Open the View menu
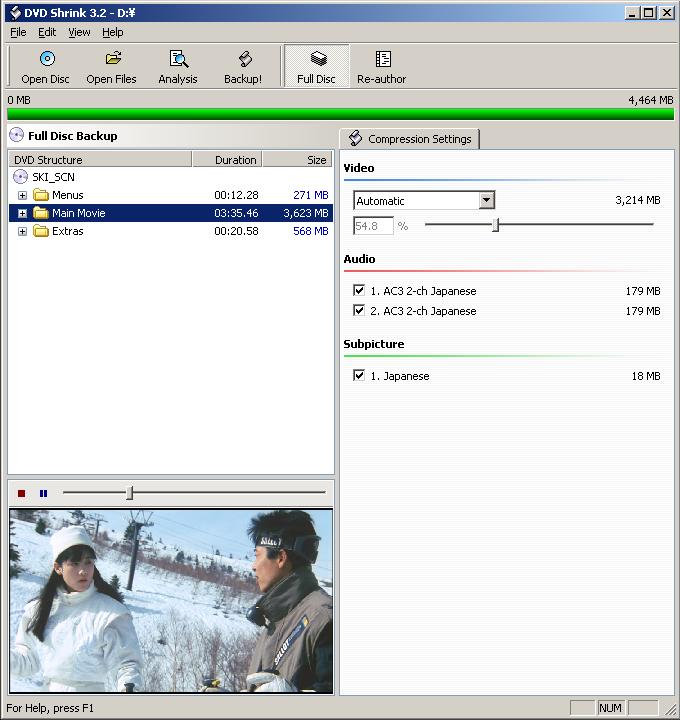The image size is (680, 720). 79,32
